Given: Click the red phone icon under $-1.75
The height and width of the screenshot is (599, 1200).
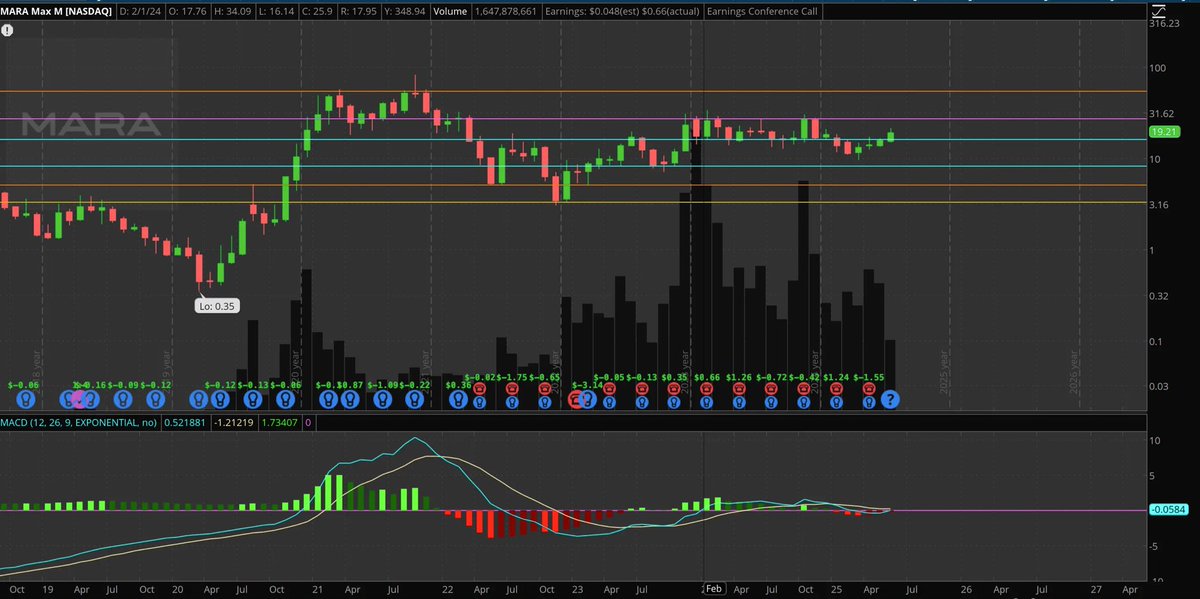Looking at the screenshot, I should tap(511, 387).
